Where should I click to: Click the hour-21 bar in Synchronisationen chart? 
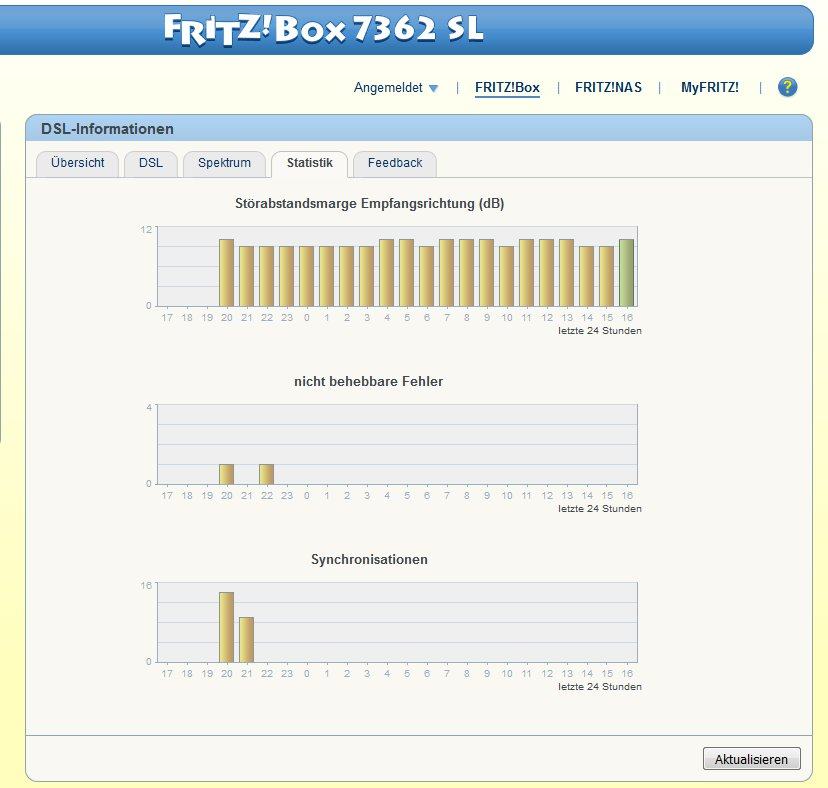(x=247, y=640)
